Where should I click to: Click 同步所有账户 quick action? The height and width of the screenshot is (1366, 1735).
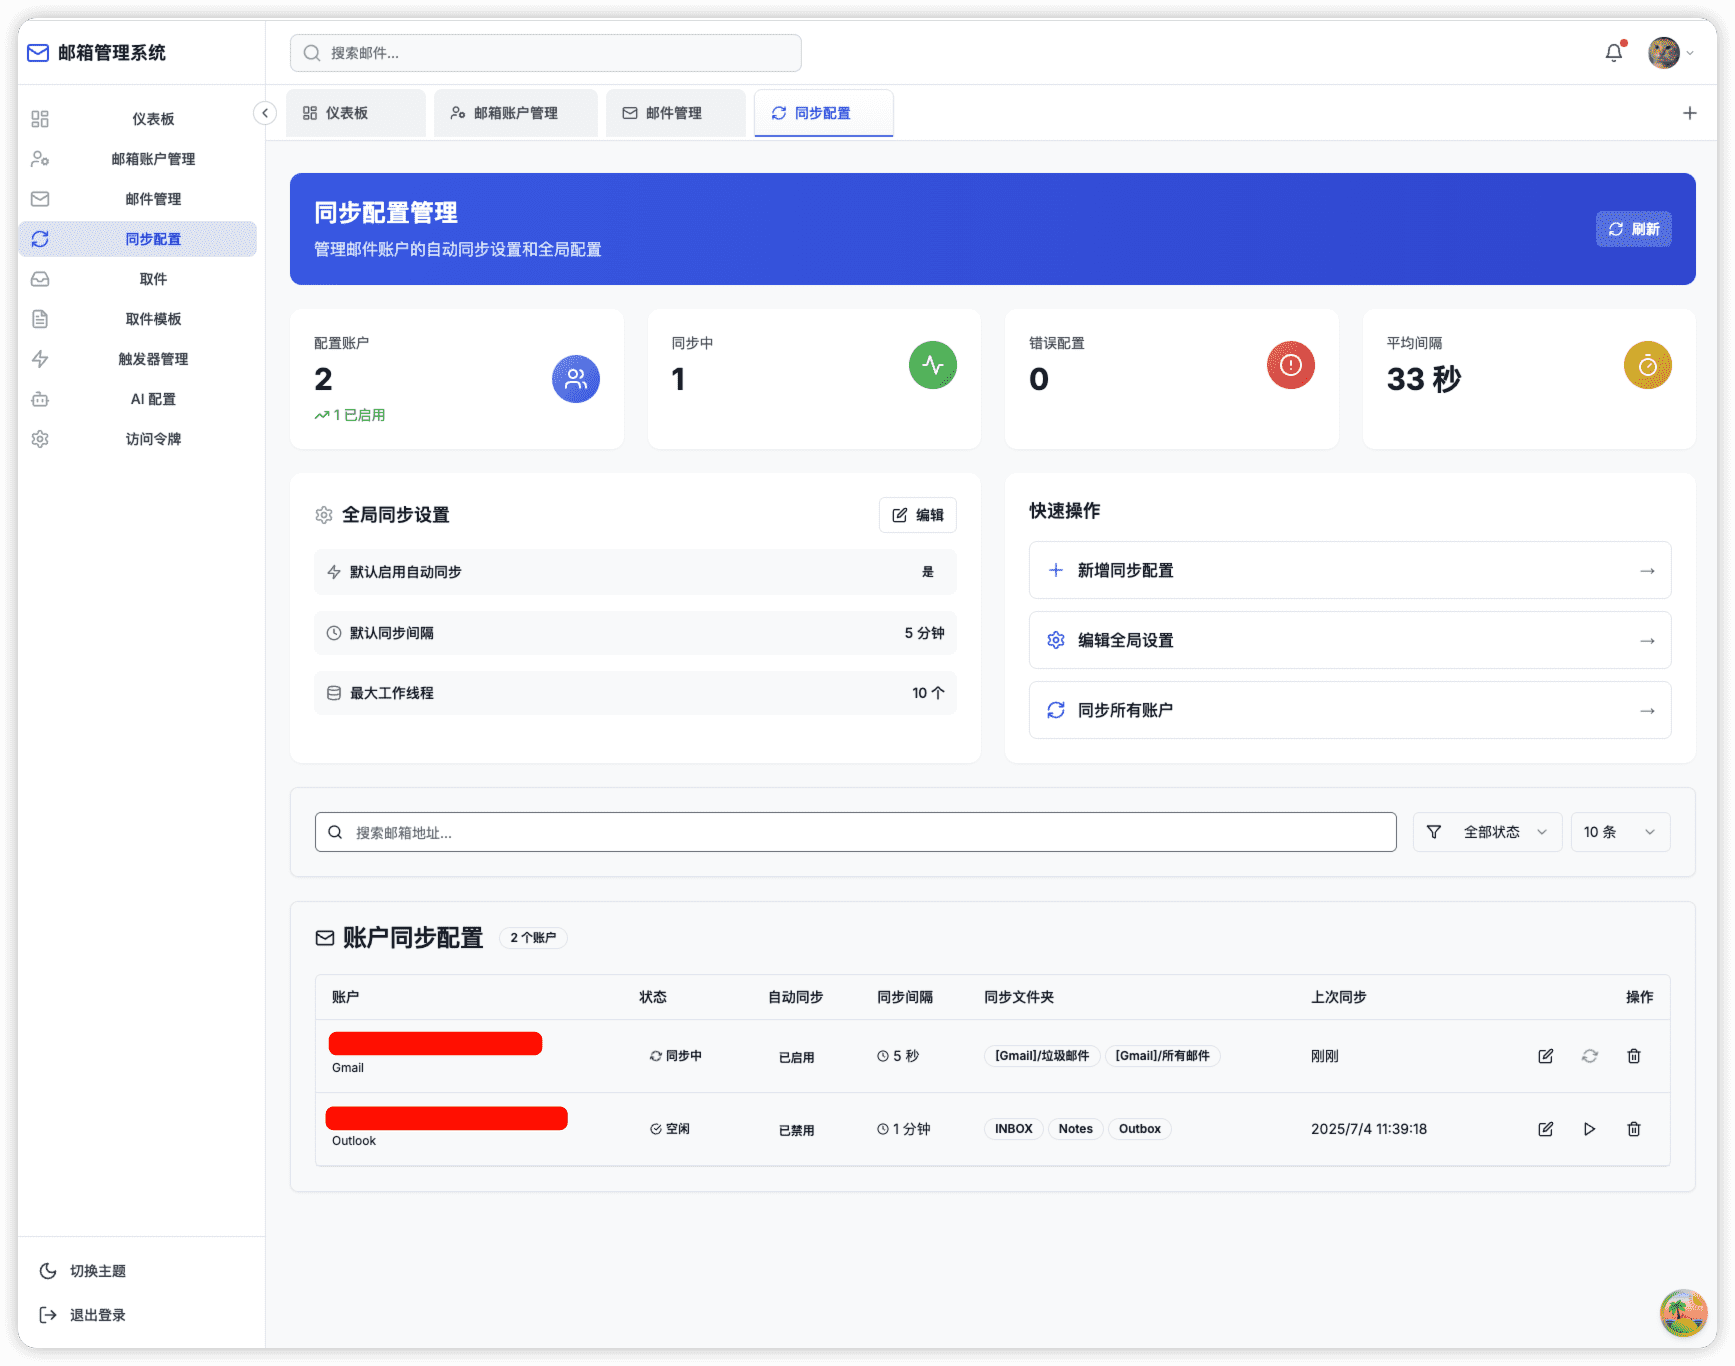(1350, 710)
